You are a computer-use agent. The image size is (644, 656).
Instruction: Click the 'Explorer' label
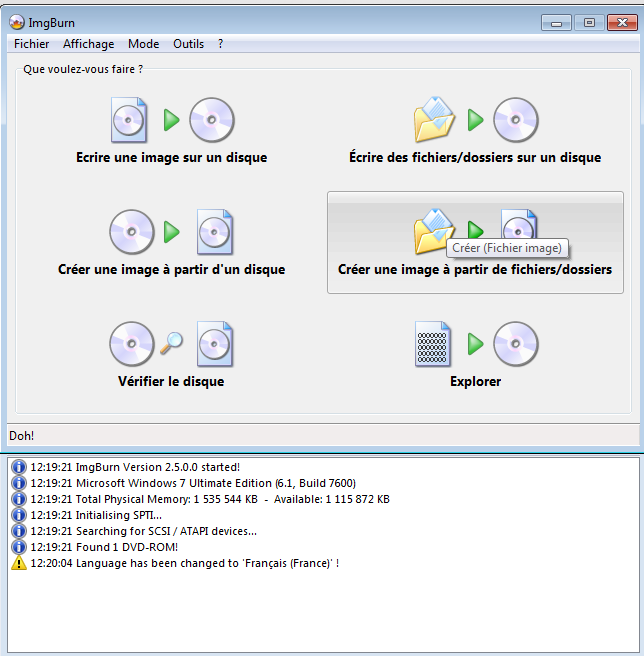[x=475, y=382]
